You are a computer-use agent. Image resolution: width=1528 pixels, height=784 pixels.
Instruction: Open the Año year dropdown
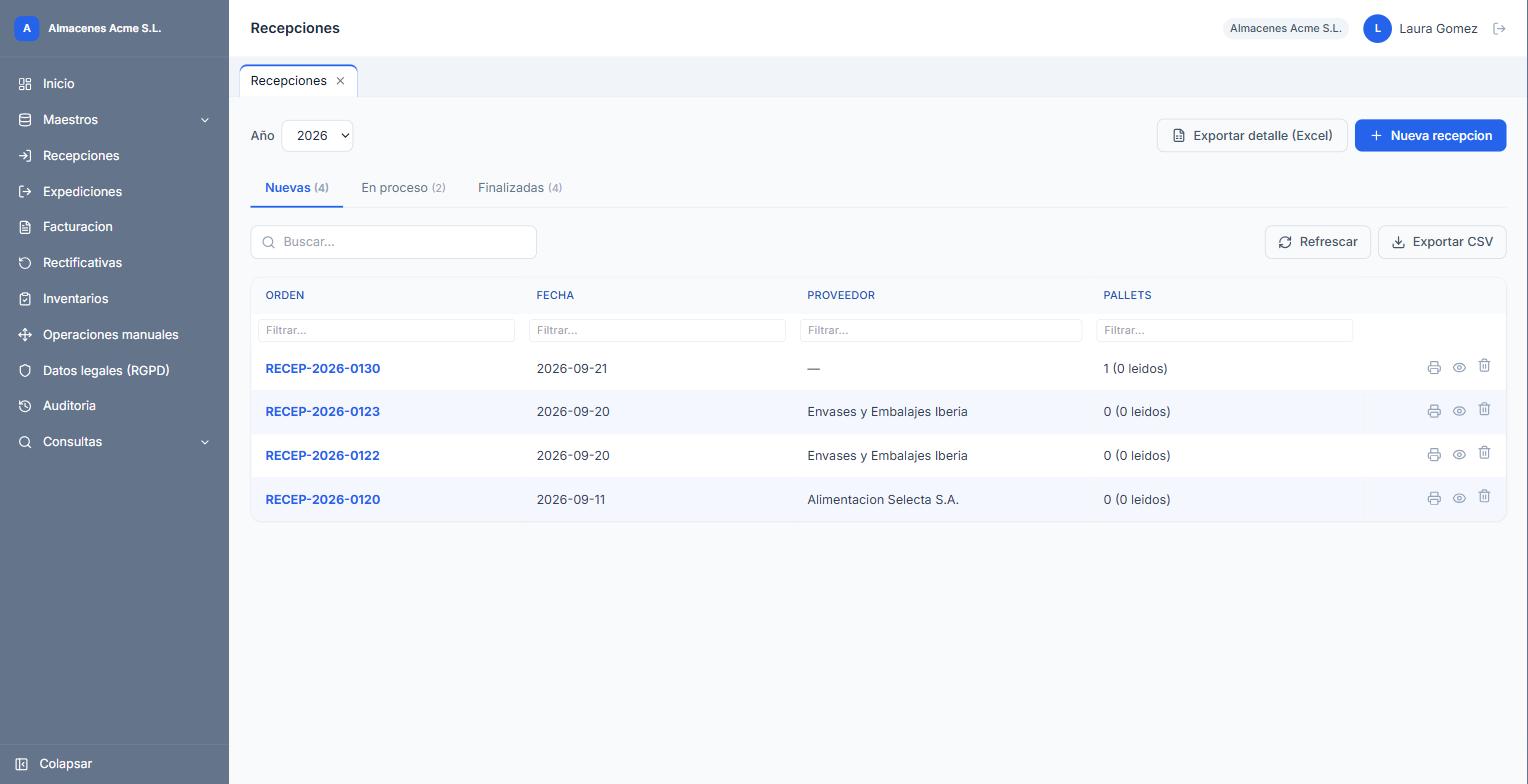pyautogui.click(x=317, y=136)
